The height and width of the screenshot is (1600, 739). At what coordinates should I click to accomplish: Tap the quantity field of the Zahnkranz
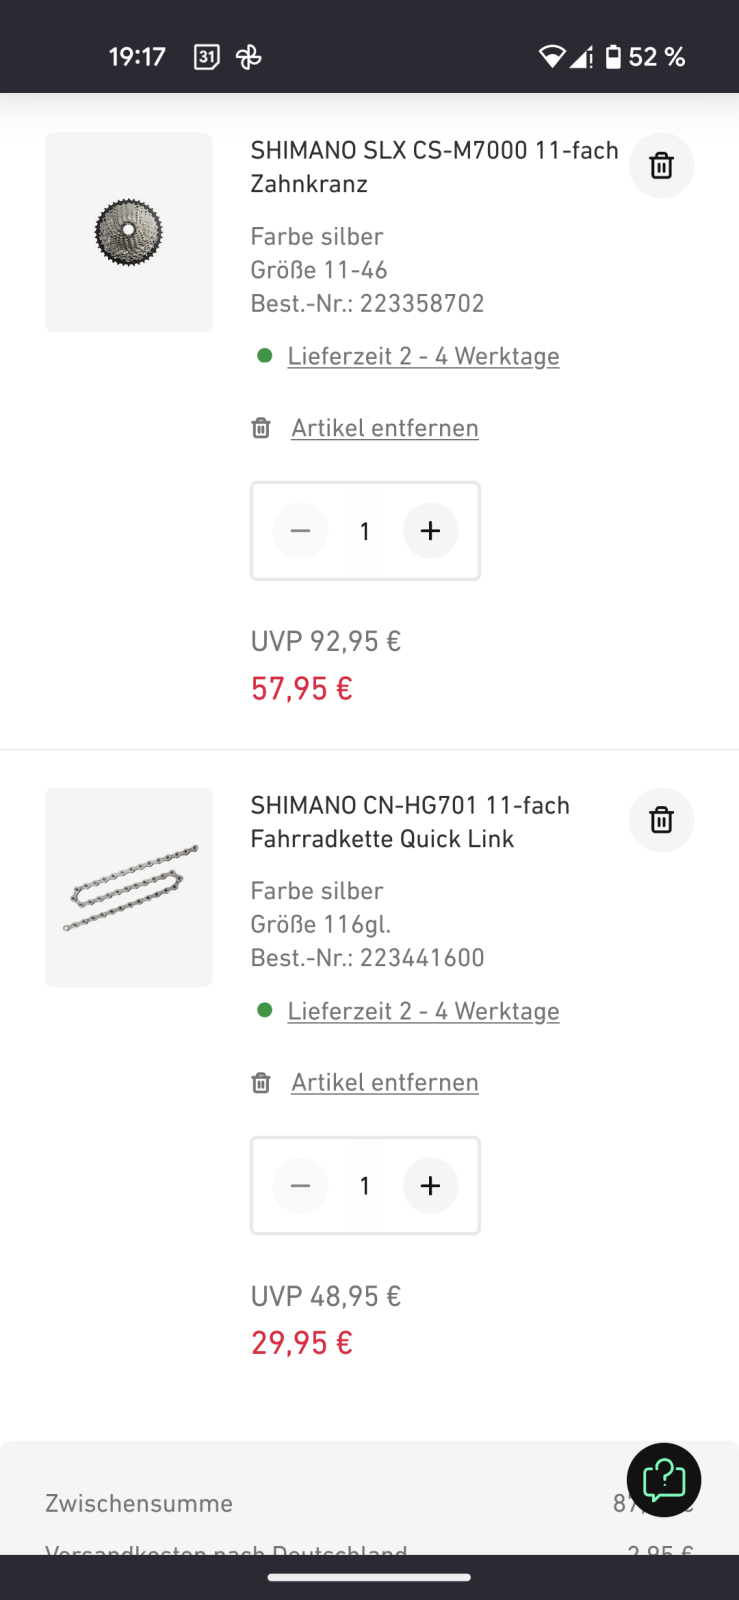[365, 531]
